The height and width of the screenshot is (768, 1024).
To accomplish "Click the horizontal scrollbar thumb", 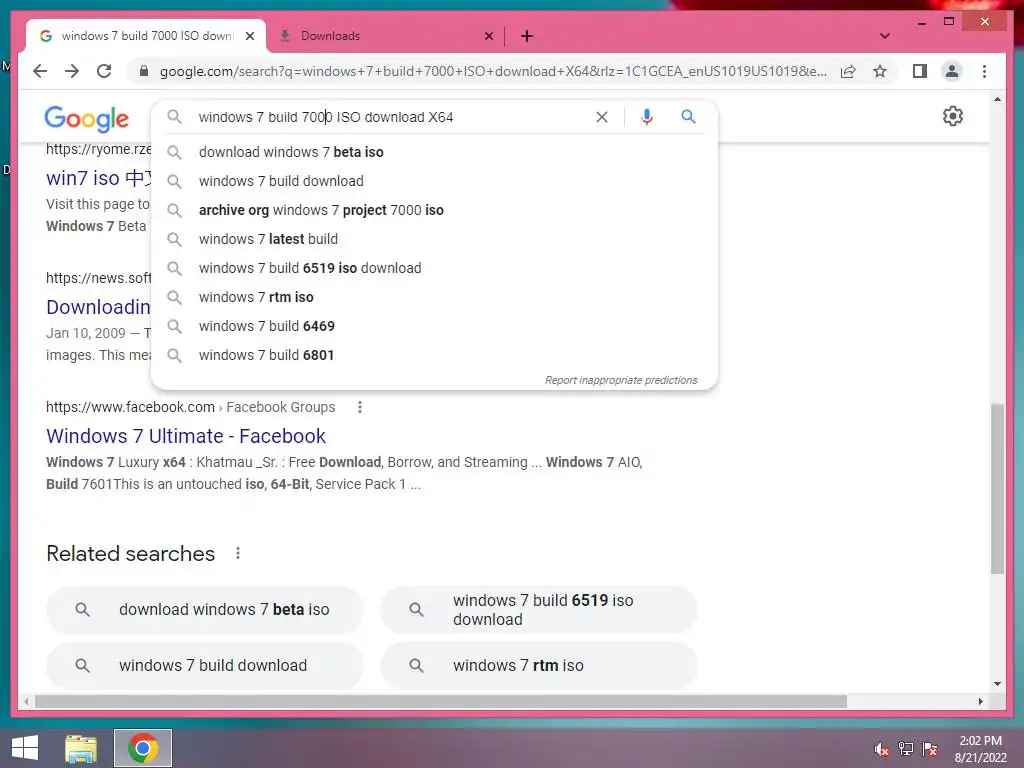I will [441, 701].
